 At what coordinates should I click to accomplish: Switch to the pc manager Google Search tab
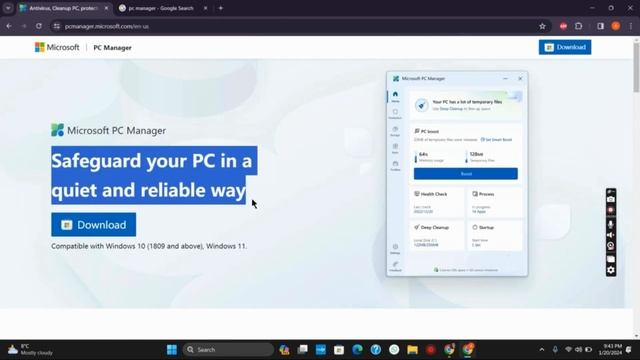point(161,8)
